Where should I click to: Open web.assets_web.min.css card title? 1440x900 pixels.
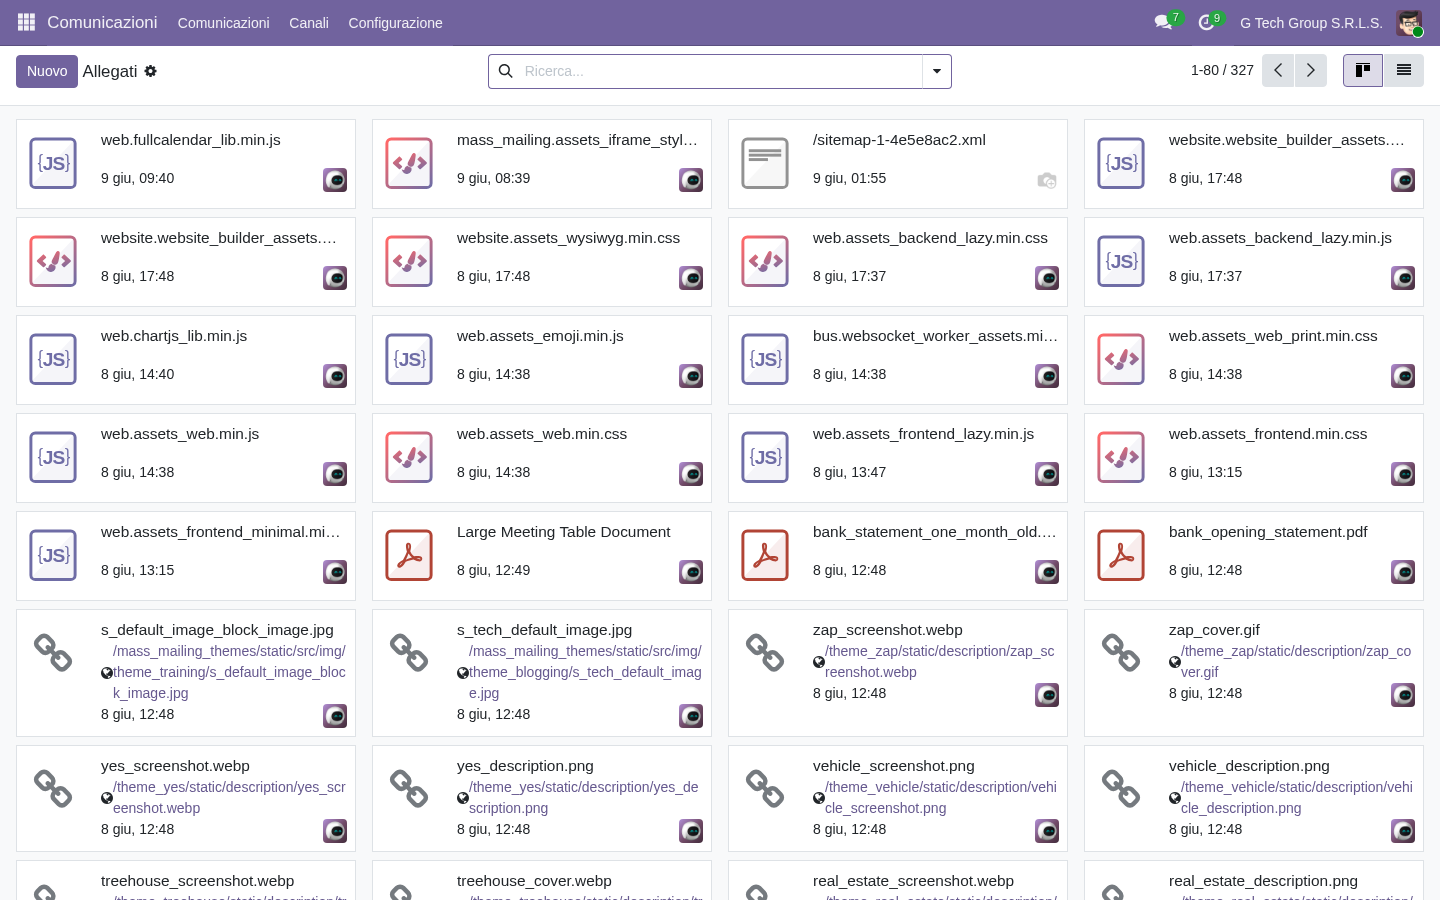pos(542,434)
